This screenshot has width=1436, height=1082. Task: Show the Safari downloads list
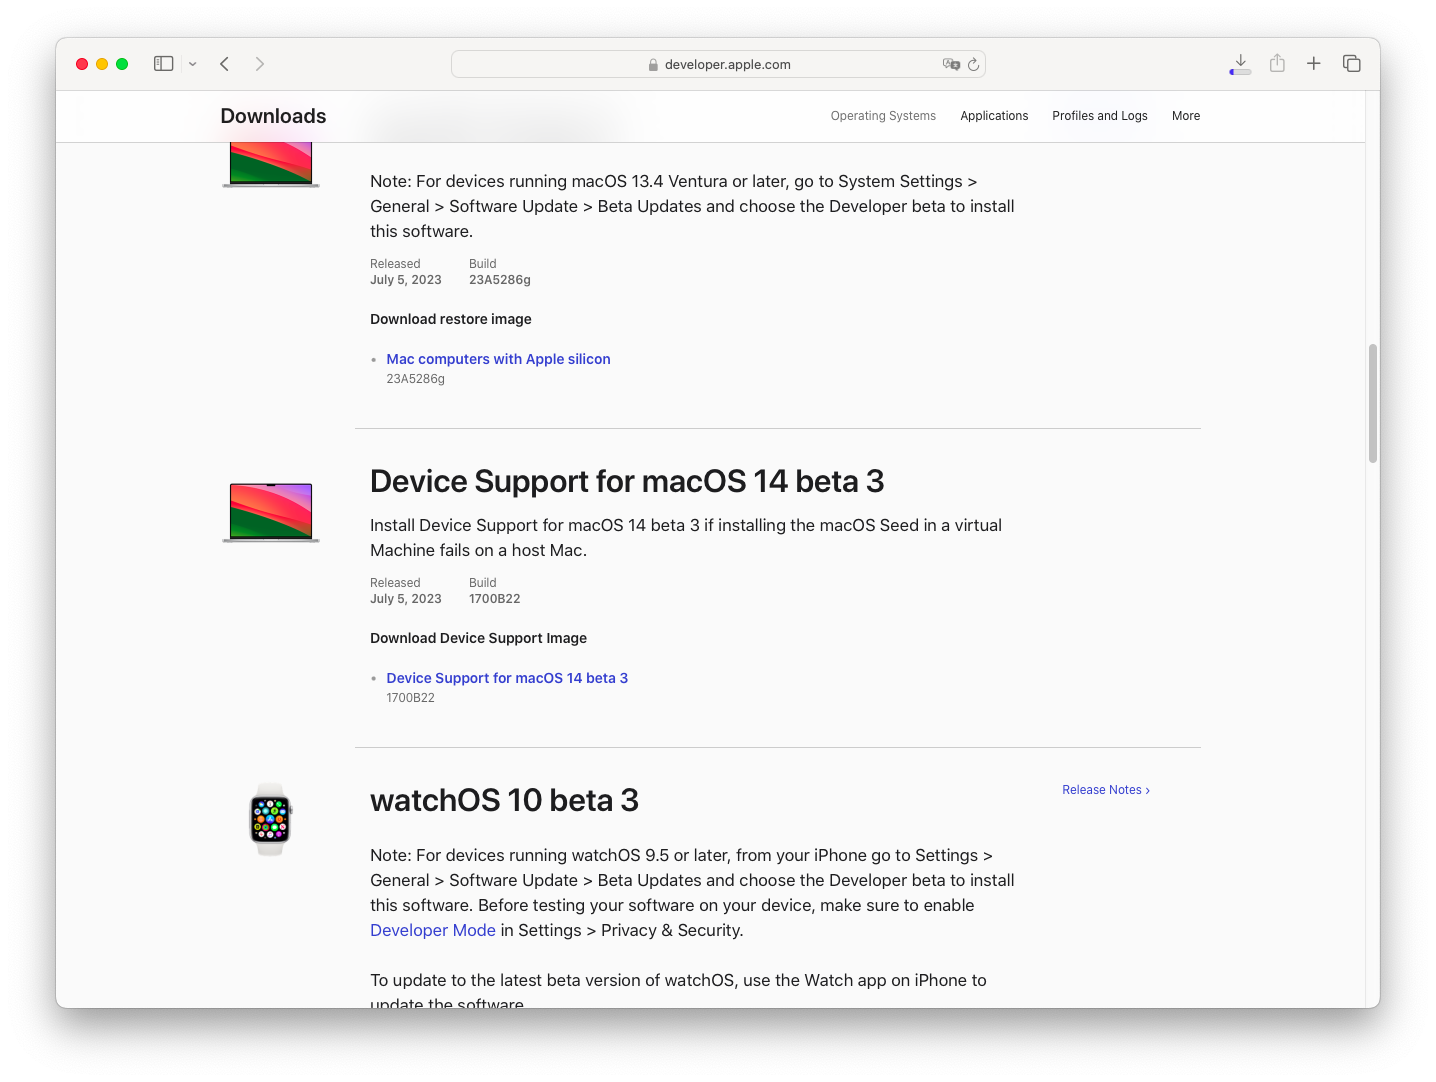click(1240, 64)
